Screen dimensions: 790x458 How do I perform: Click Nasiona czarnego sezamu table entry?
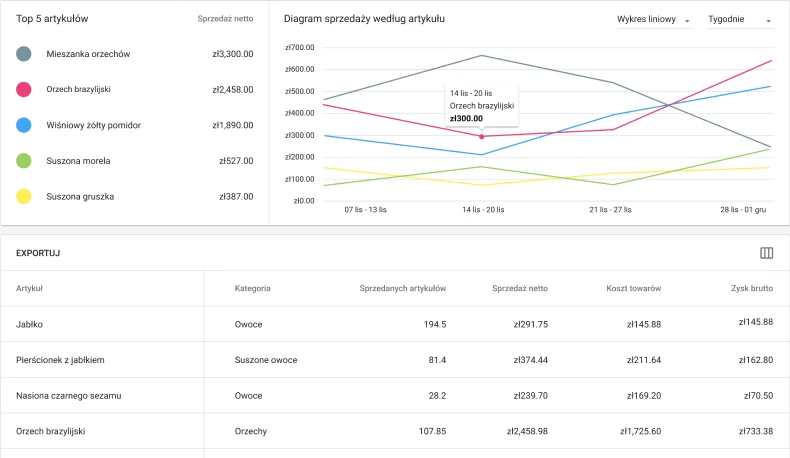click(x=69, y=396)
